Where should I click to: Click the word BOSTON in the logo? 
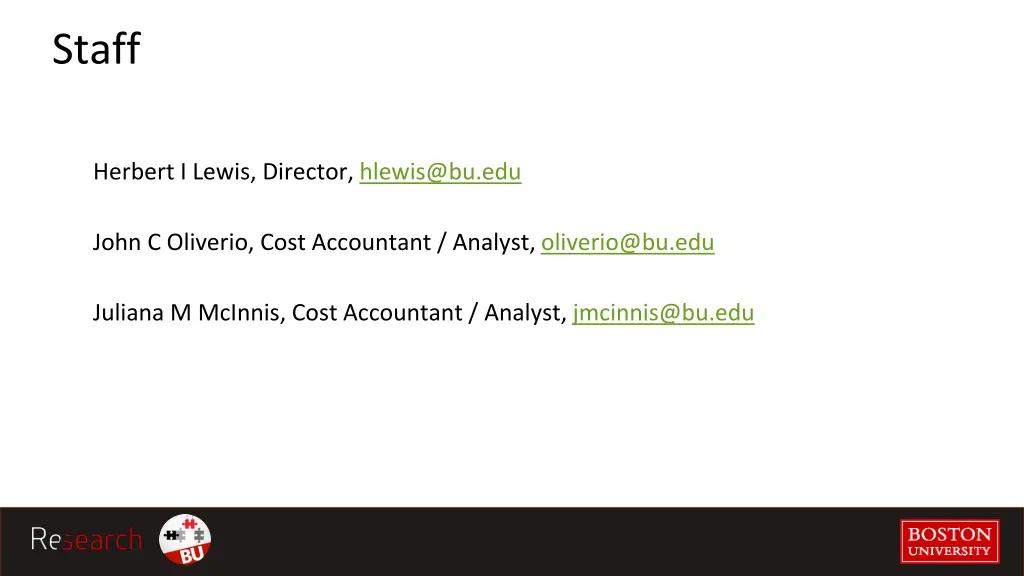click(x=950, y=534)
